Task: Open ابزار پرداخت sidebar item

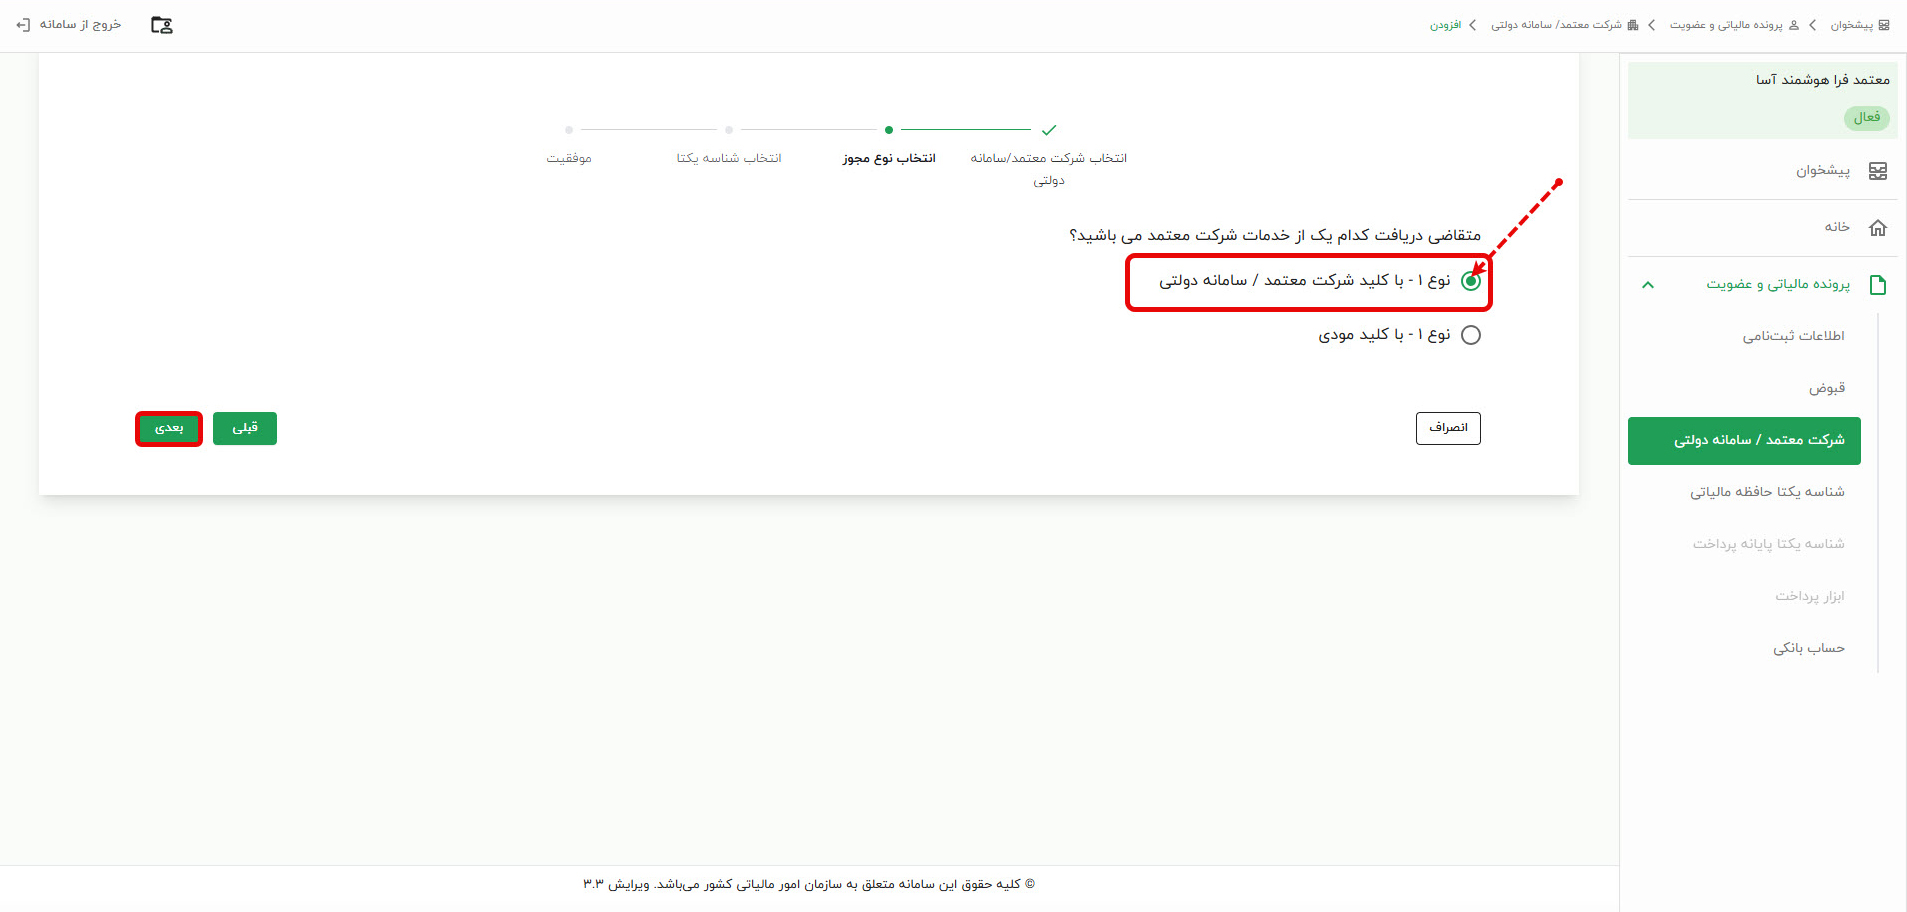Action: click(x=1810, y=596)
